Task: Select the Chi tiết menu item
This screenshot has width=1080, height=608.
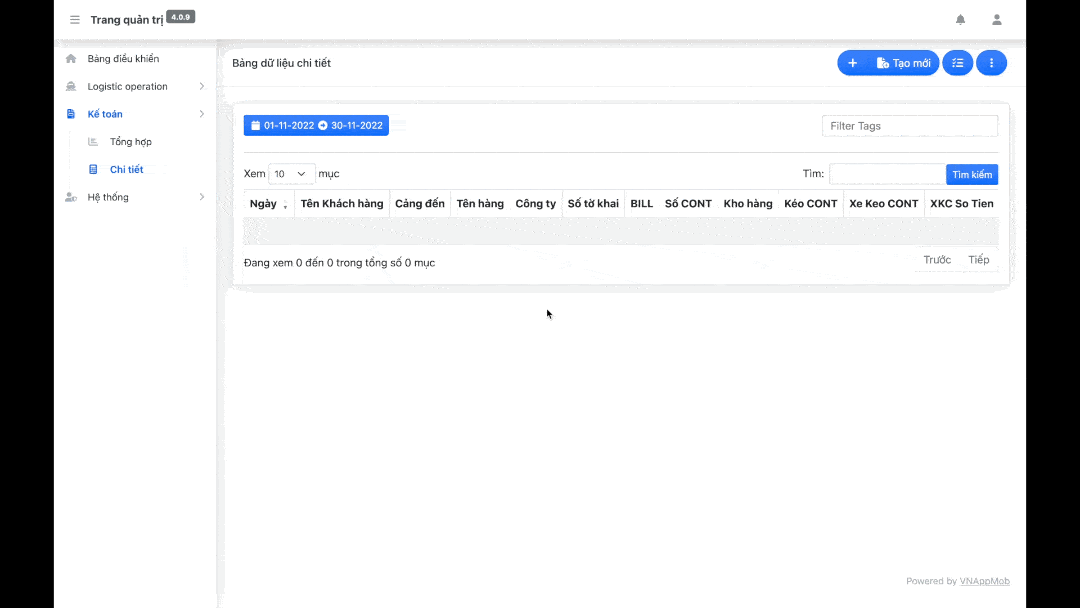Action: (x=126, y=170)
